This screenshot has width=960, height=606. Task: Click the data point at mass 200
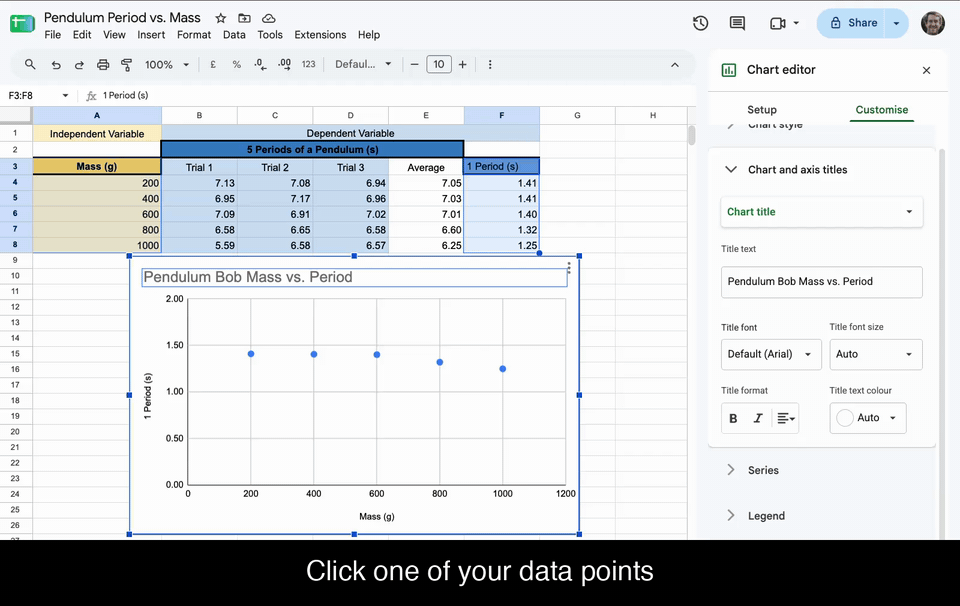click(251, 354)
